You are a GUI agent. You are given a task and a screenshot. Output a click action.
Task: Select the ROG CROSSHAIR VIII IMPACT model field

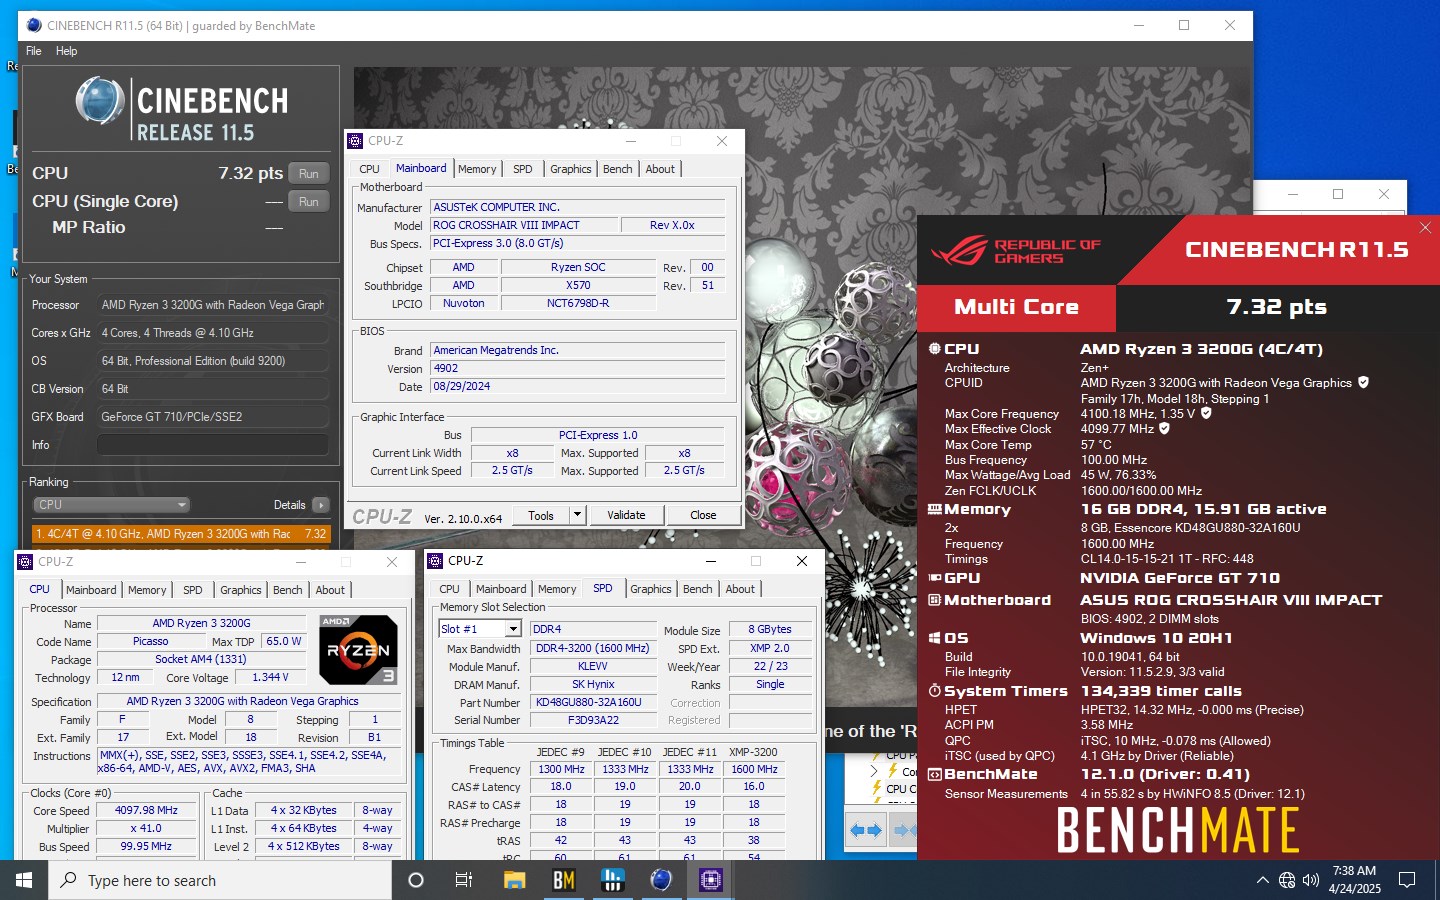click(524, 225)
